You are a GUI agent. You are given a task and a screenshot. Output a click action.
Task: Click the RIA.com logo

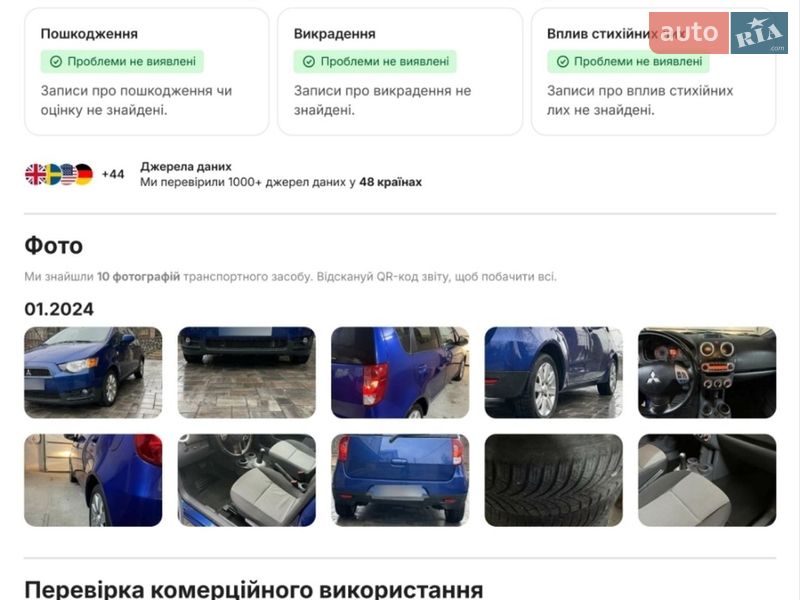tap(759, 33)
